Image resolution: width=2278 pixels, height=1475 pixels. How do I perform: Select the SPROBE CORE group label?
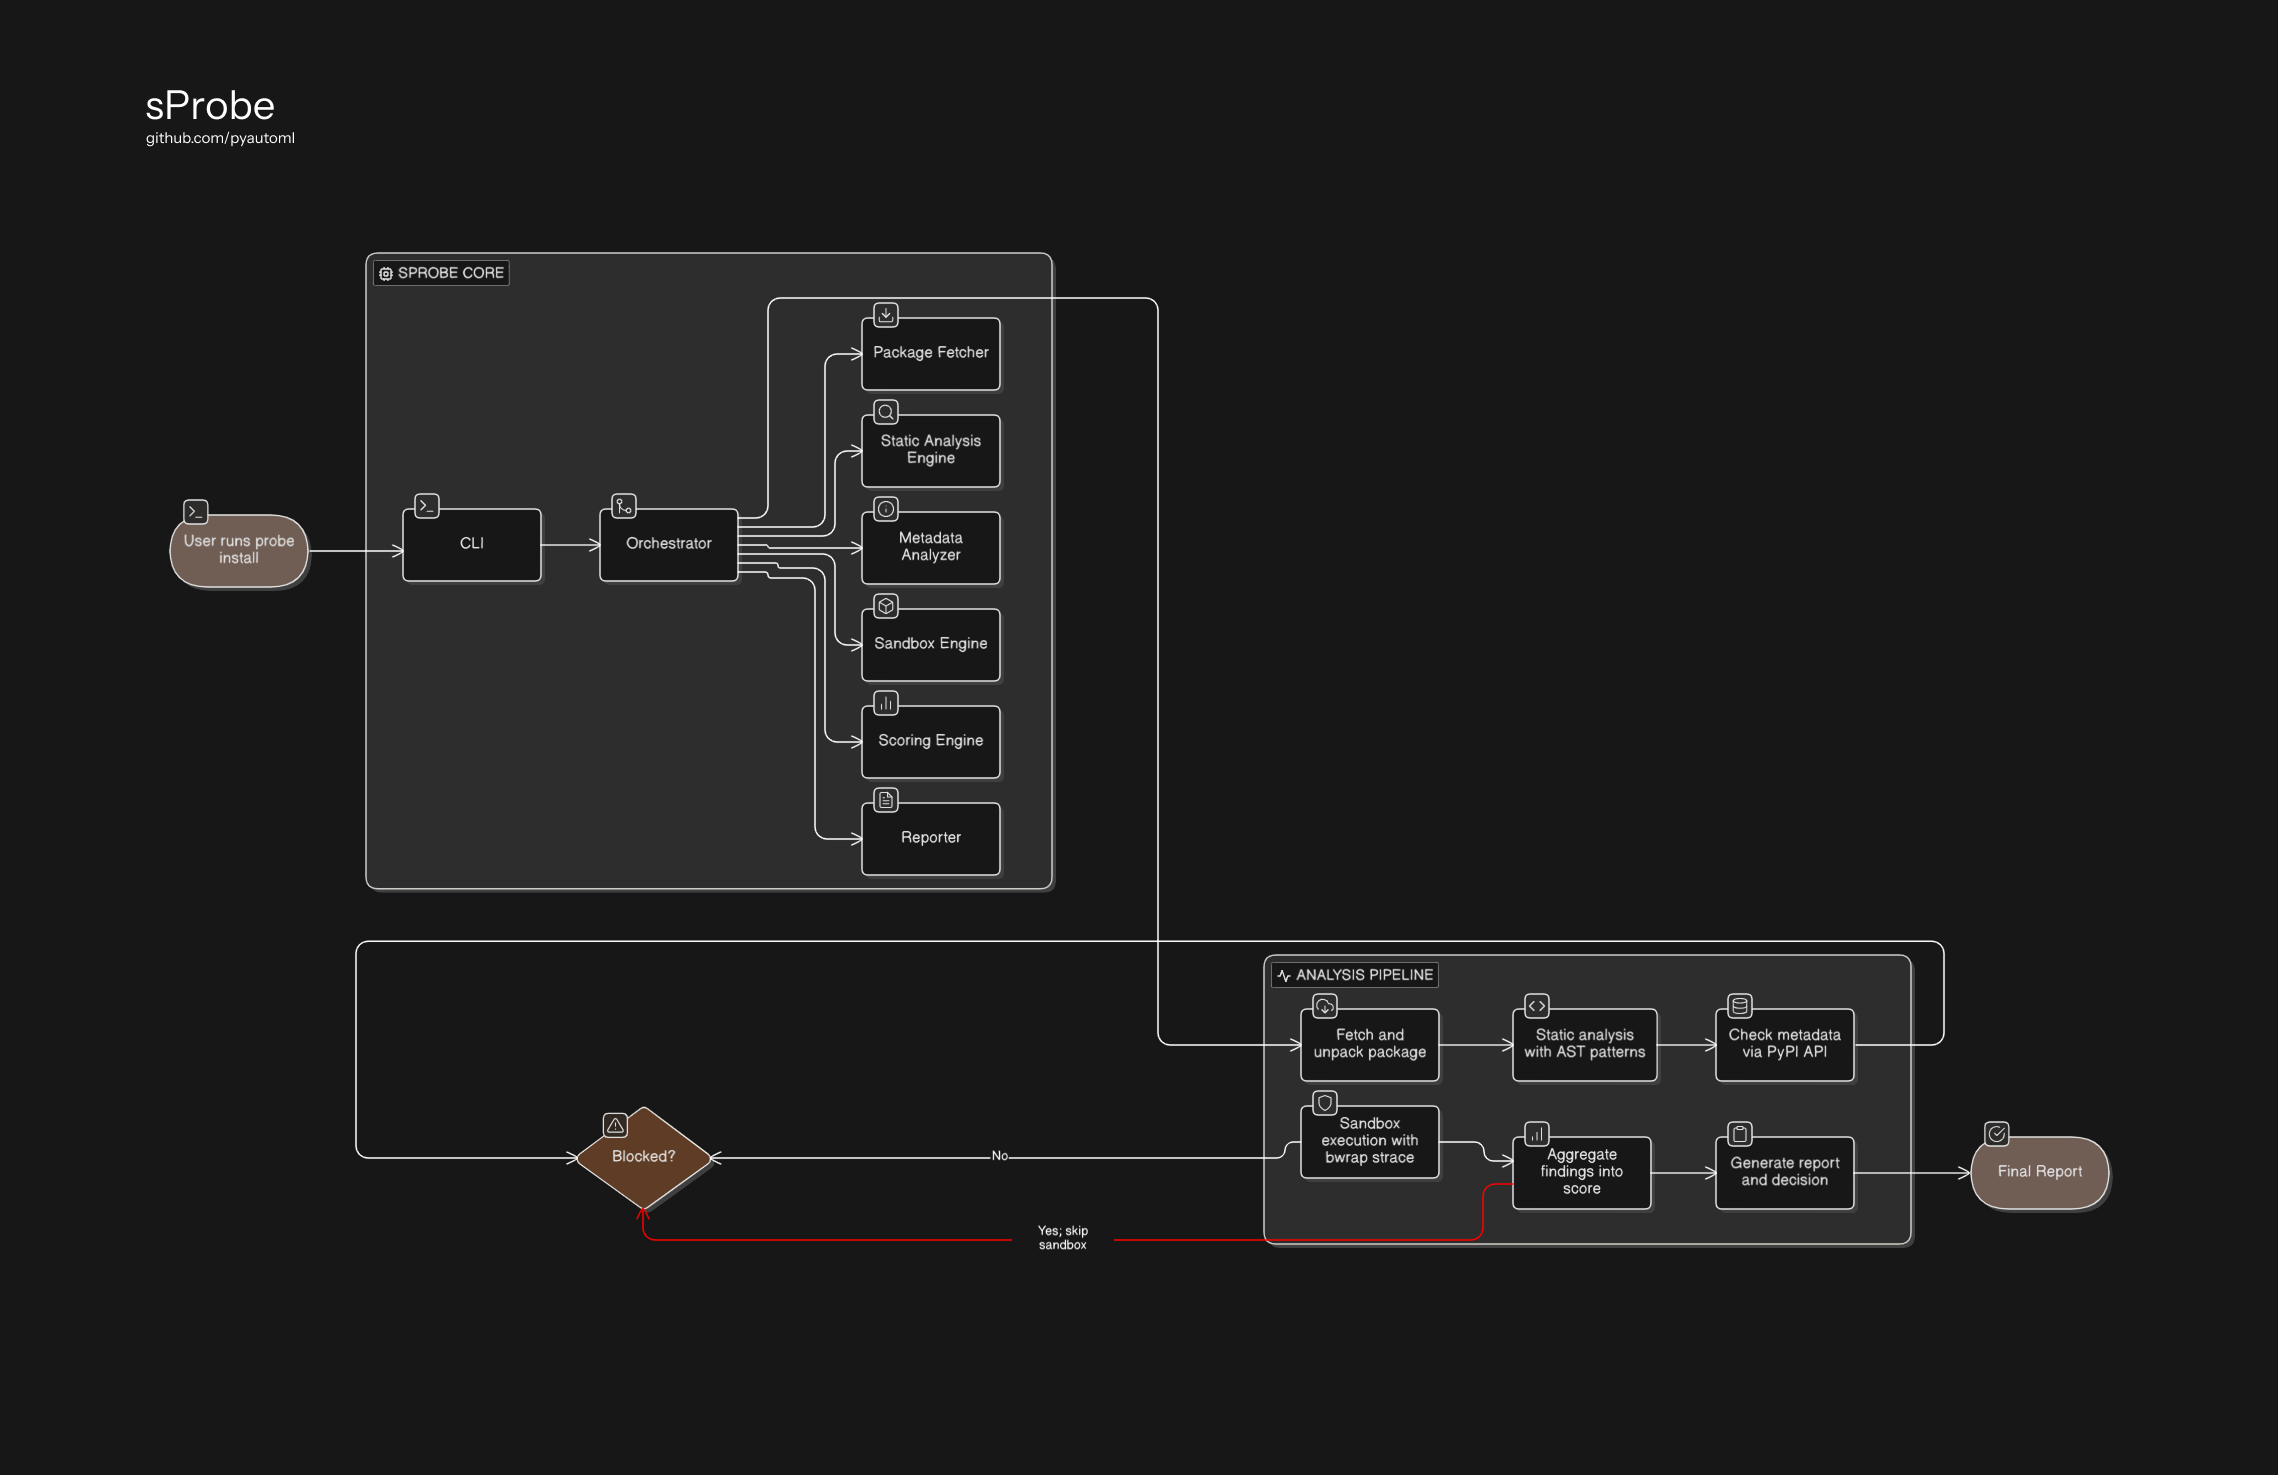pos(442,273)
